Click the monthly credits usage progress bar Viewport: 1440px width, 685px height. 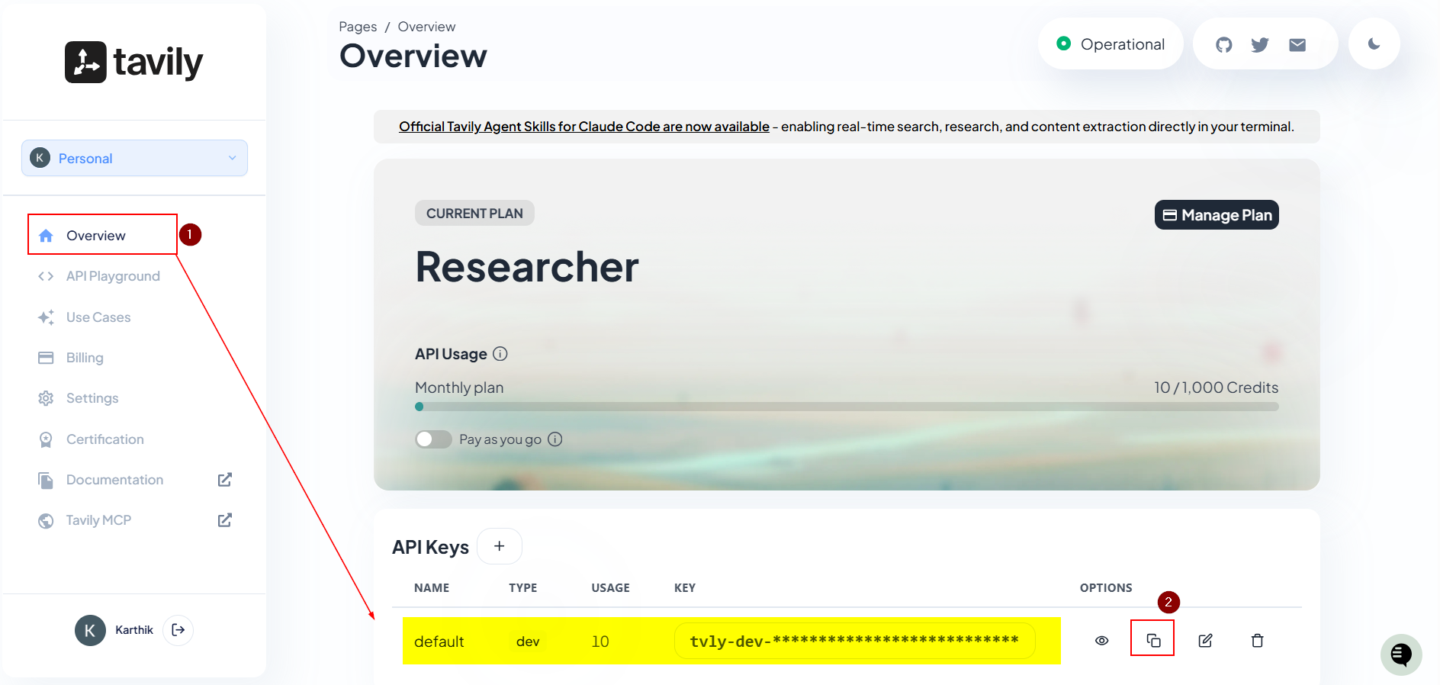pos(846,407)
